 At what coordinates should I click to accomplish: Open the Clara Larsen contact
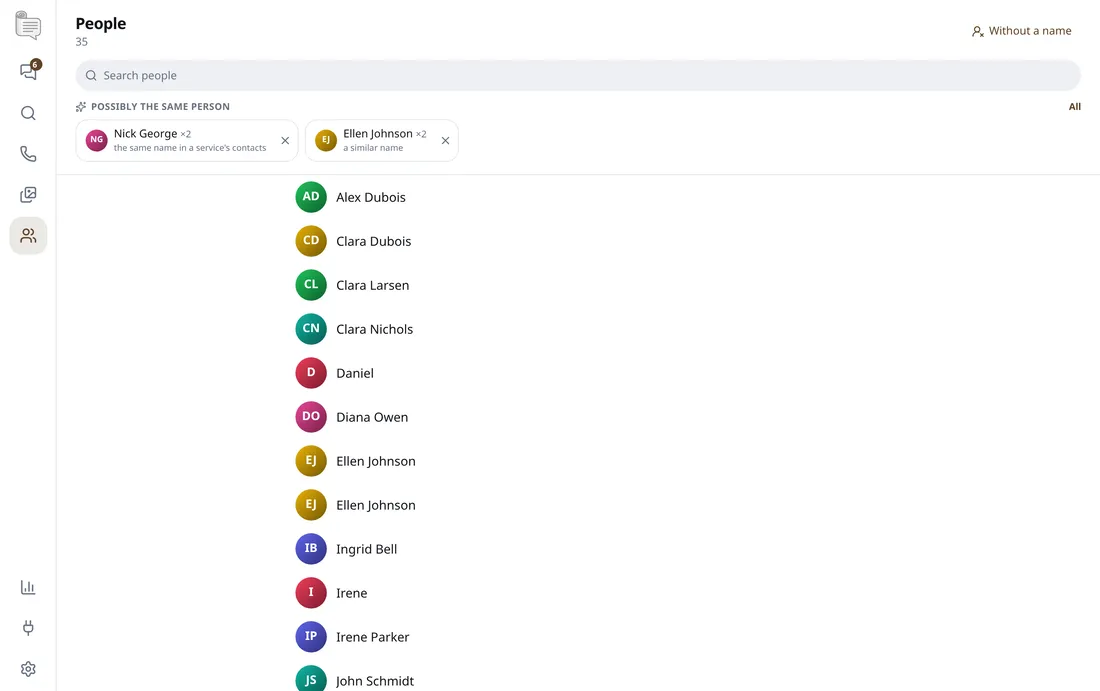pos(373,286)
